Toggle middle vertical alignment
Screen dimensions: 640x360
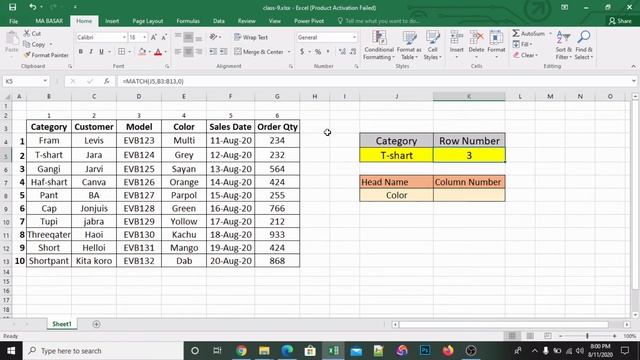(188, 37)
